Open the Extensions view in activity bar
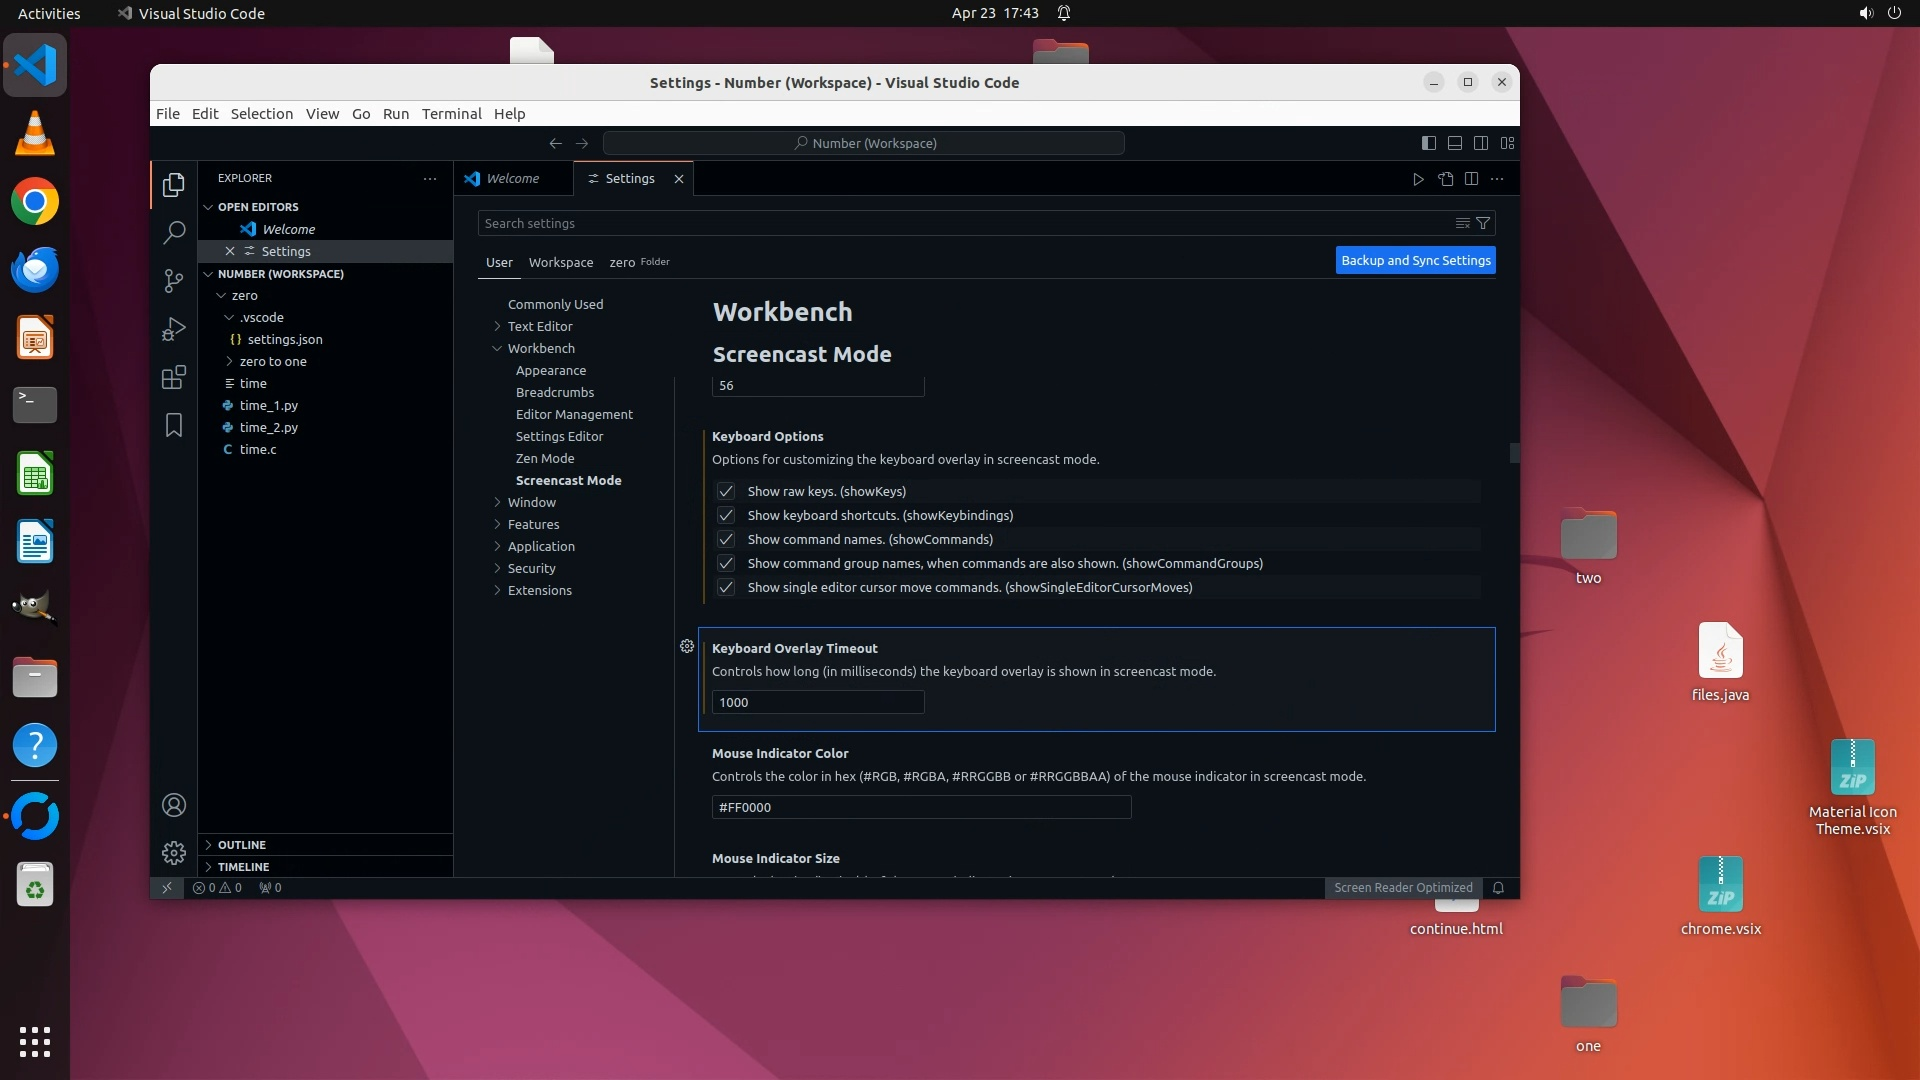This screenshot has height=1080, width=1920. (174, 377)
